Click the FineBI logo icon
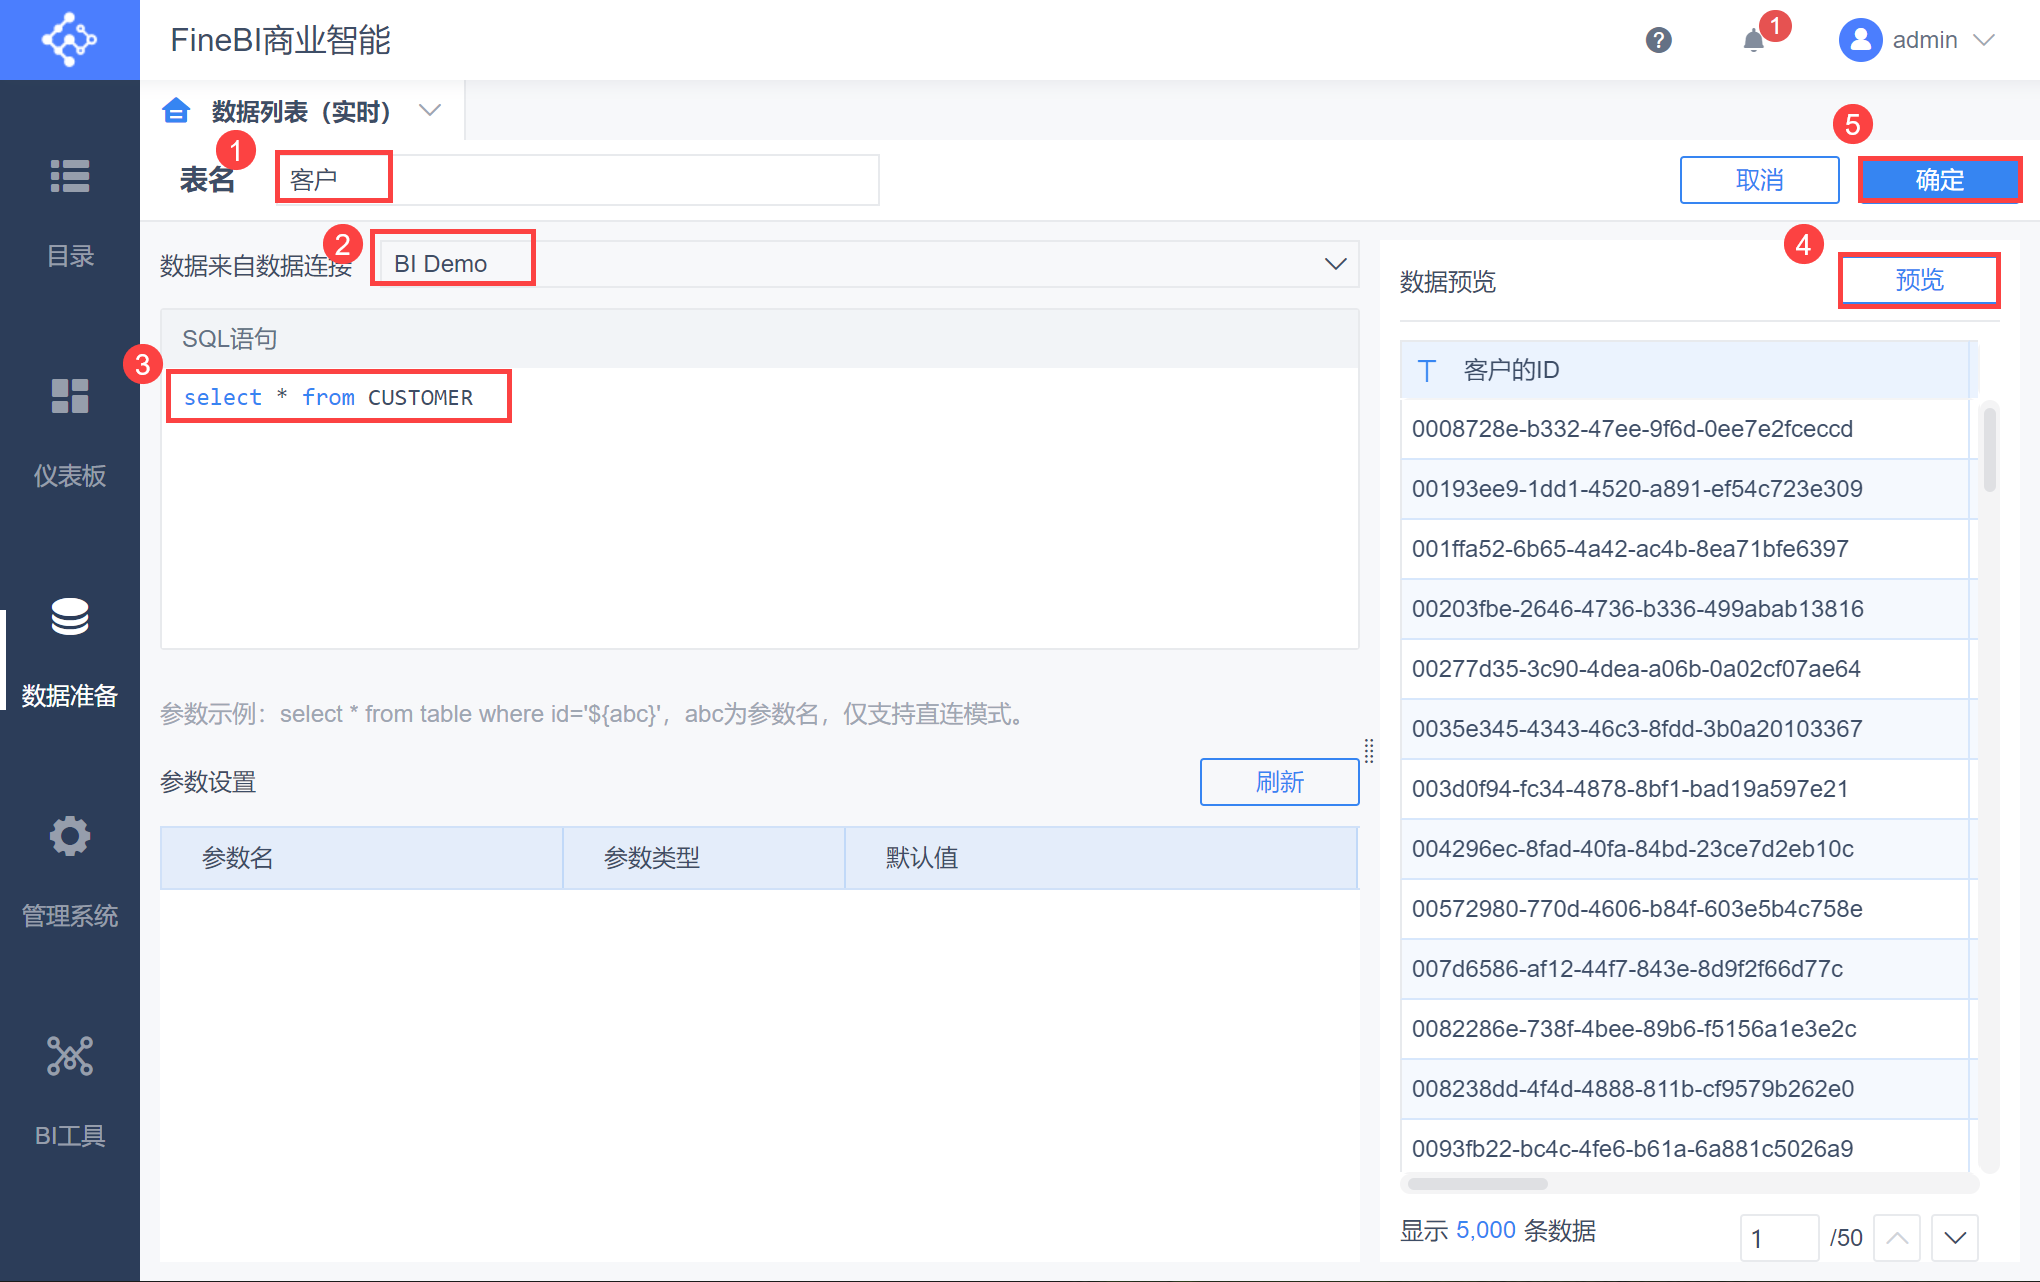Image resolution: width=2040 pixels, height=1282 pixels. (69, 40)
